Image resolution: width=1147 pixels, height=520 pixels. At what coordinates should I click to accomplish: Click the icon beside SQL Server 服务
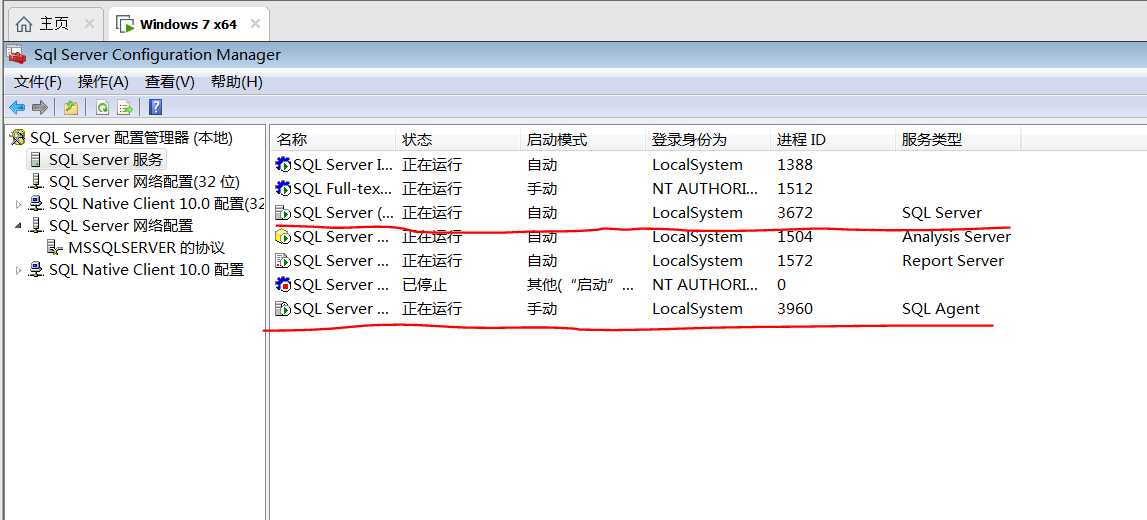[x=36, y=159]
